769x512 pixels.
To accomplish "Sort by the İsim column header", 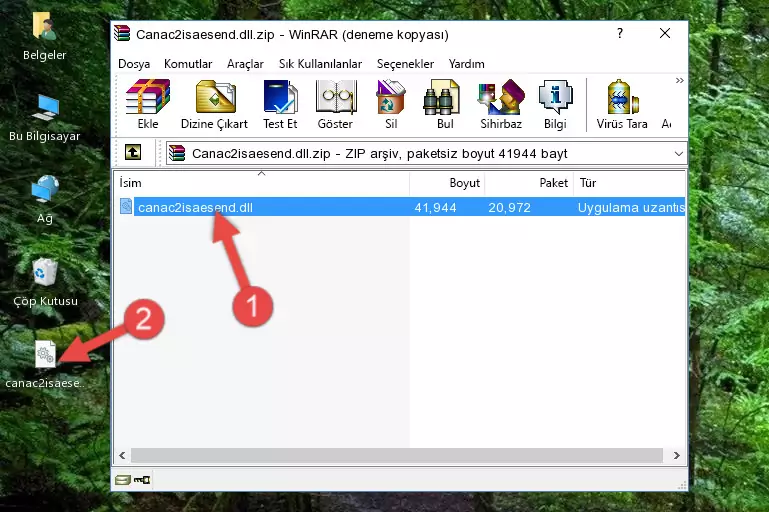I will pos(262,183).
